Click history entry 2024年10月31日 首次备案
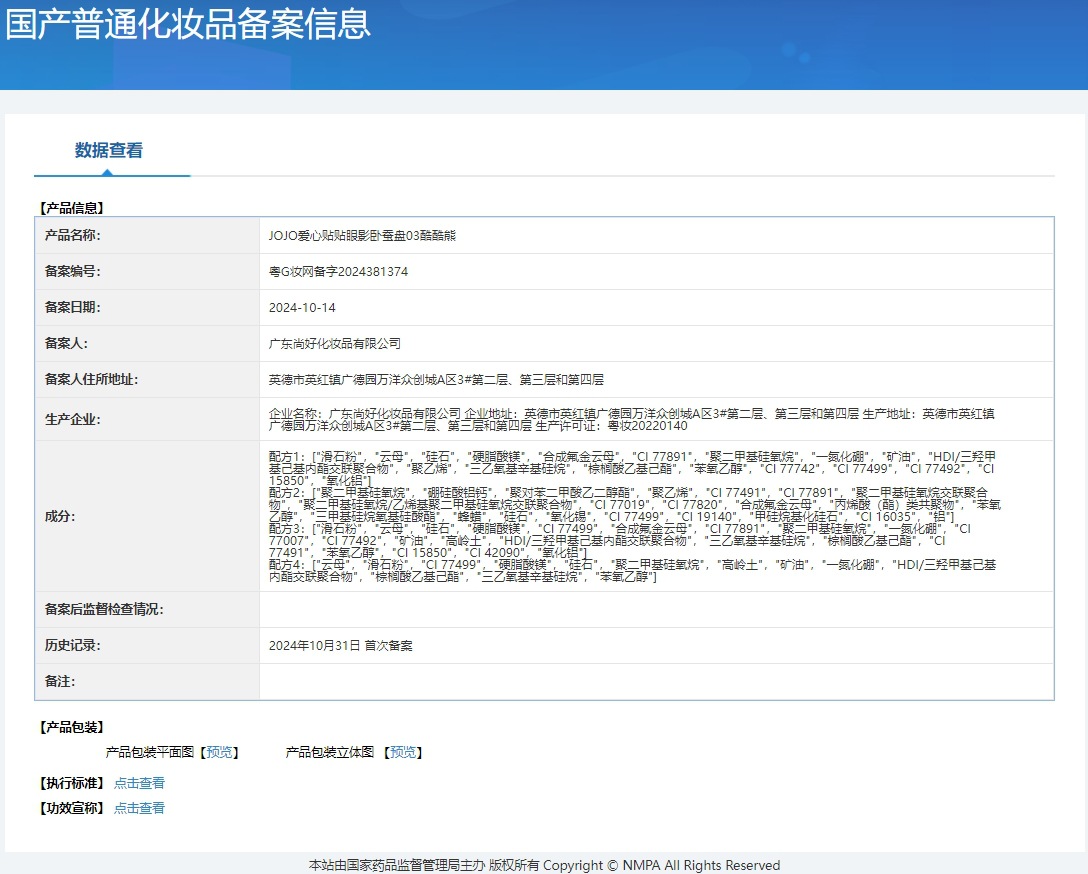 [x=341, y=646]
